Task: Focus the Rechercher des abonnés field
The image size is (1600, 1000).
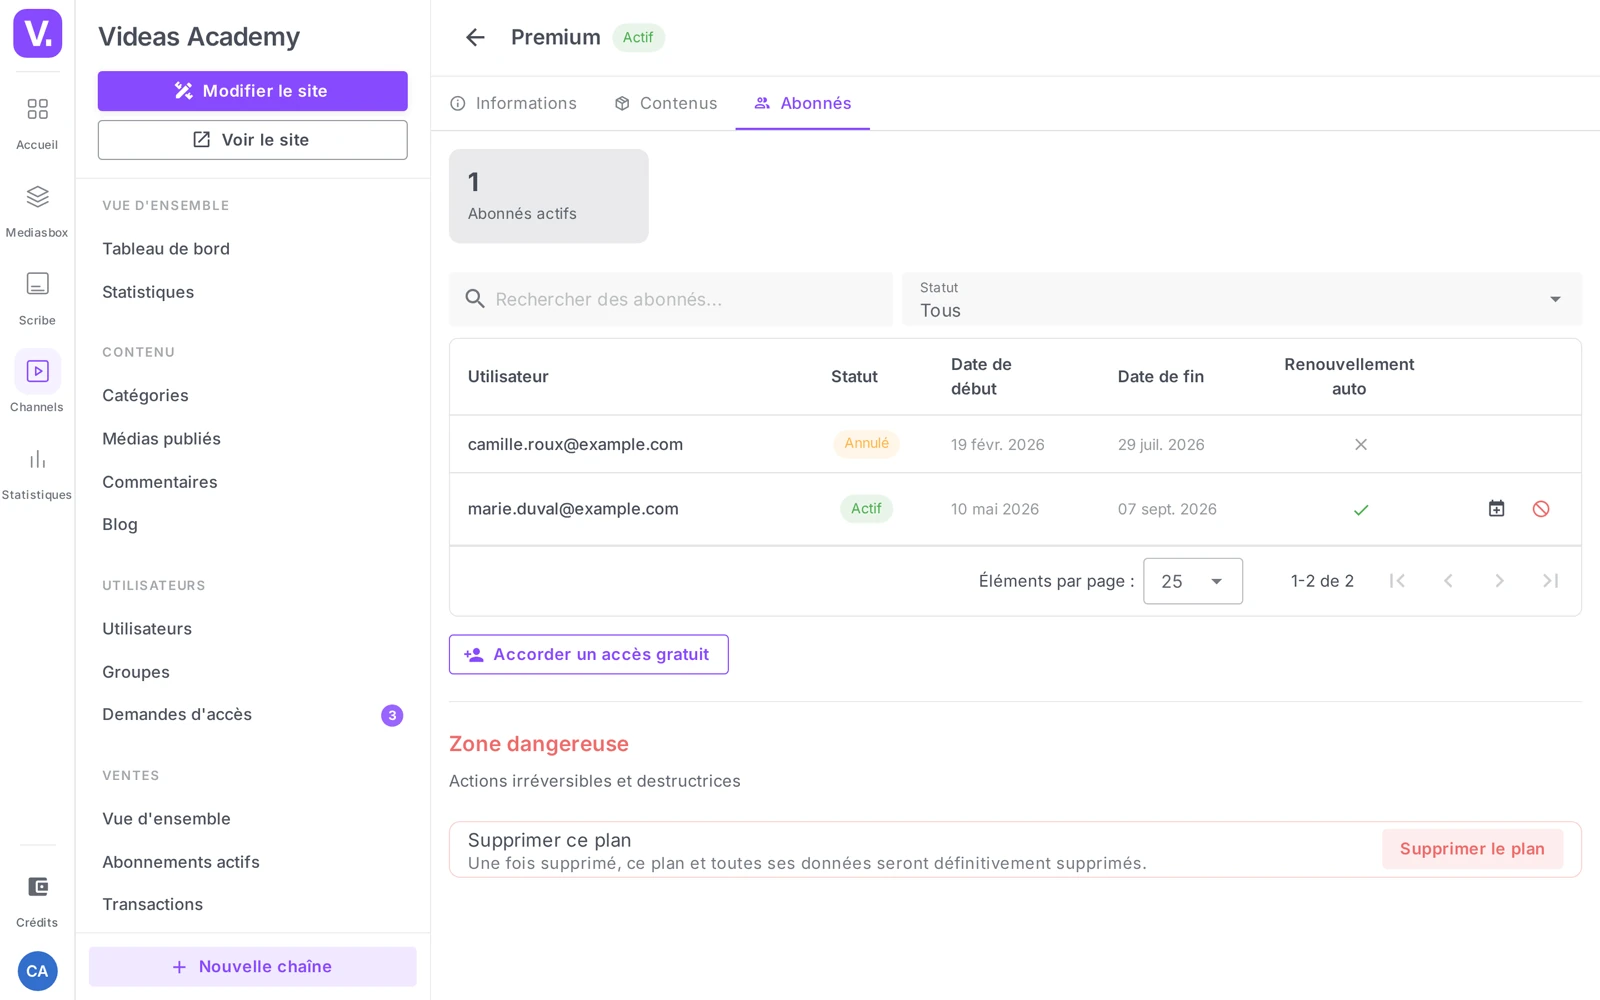Action: click(671, 299)
